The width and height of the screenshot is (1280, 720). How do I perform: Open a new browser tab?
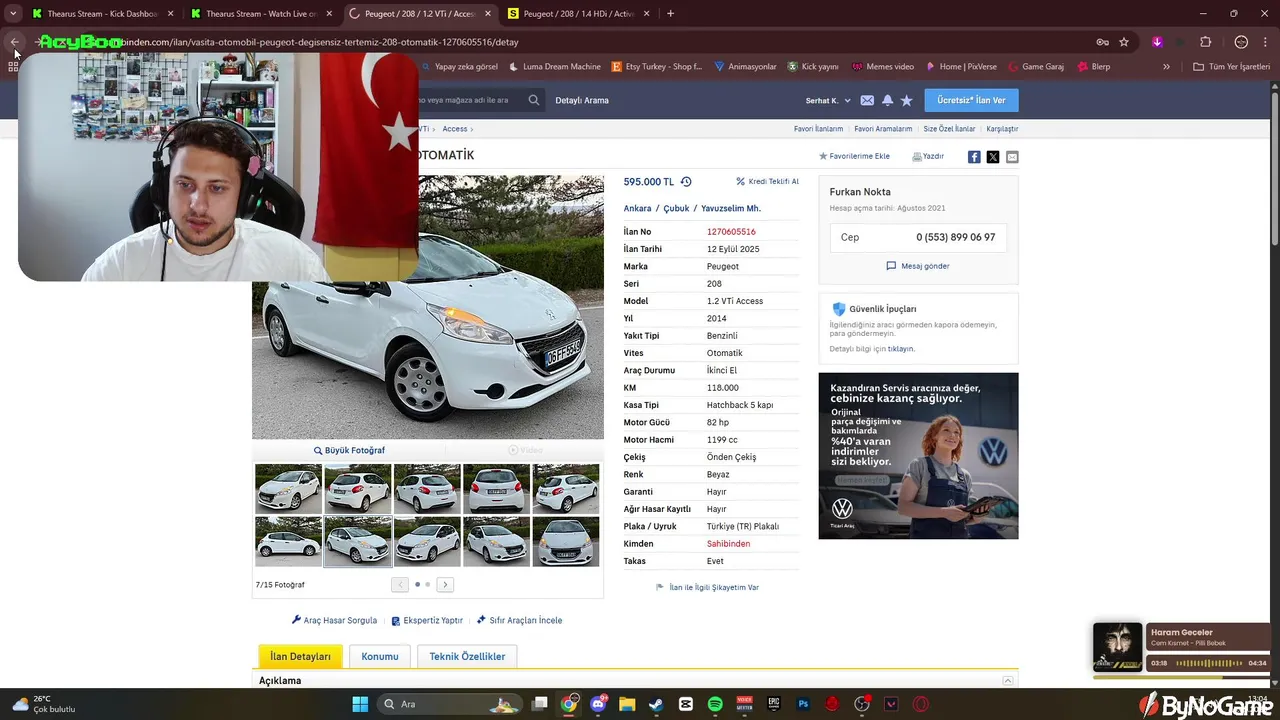point(670,14)
